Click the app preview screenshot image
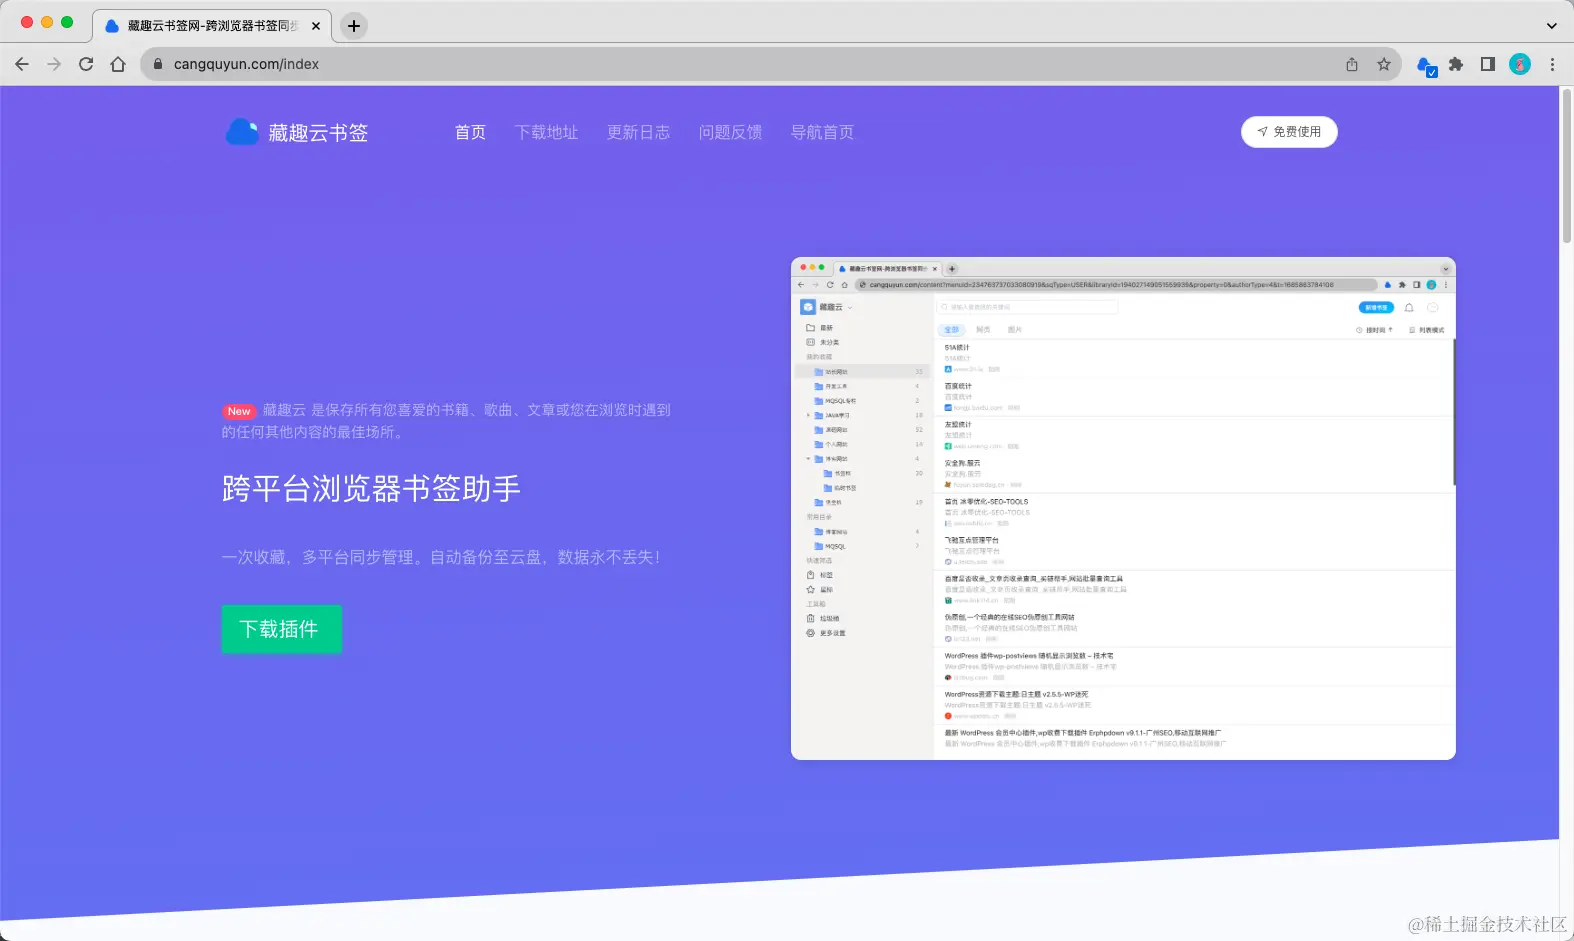Viewport: 1574px width, 941px height. (x=1123, y=508)
